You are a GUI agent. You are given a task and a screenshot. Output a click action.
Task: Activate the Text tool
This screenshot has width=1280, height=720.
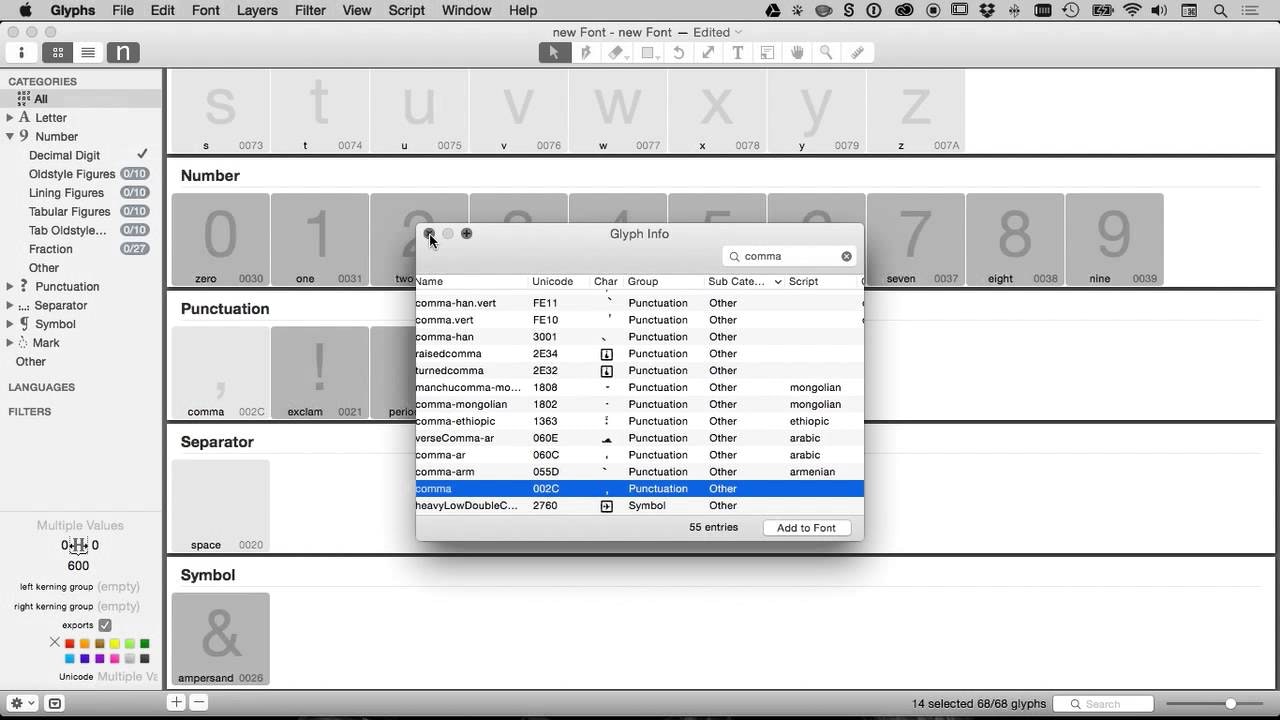pos(738,53)
